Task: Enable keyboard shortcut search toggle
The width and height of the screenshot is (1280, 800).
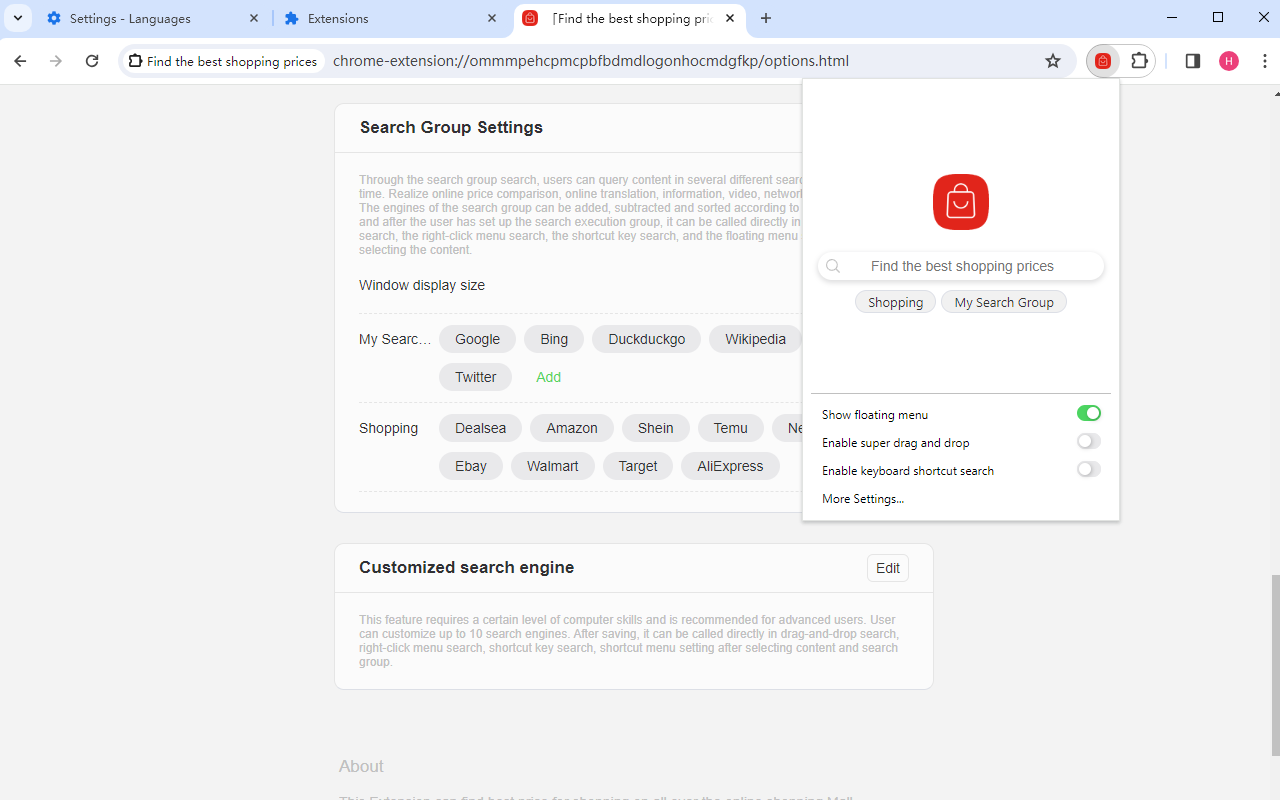Action: tap(1089, 469)
